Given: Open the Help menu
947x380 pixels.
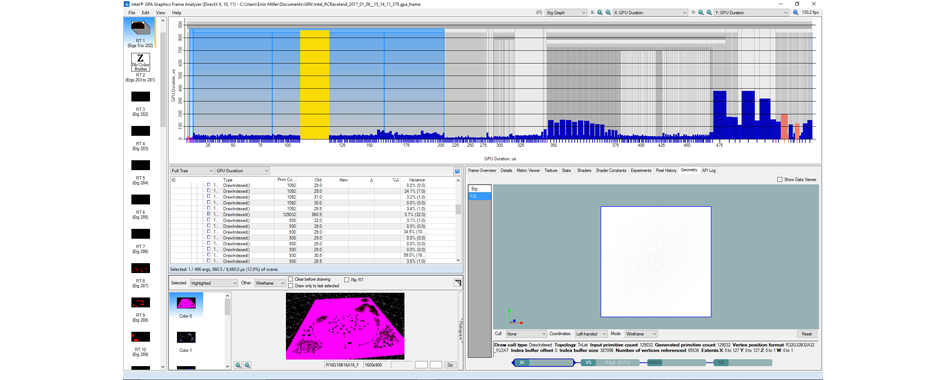Looking at the screenshot, I should tap(176, 12).
